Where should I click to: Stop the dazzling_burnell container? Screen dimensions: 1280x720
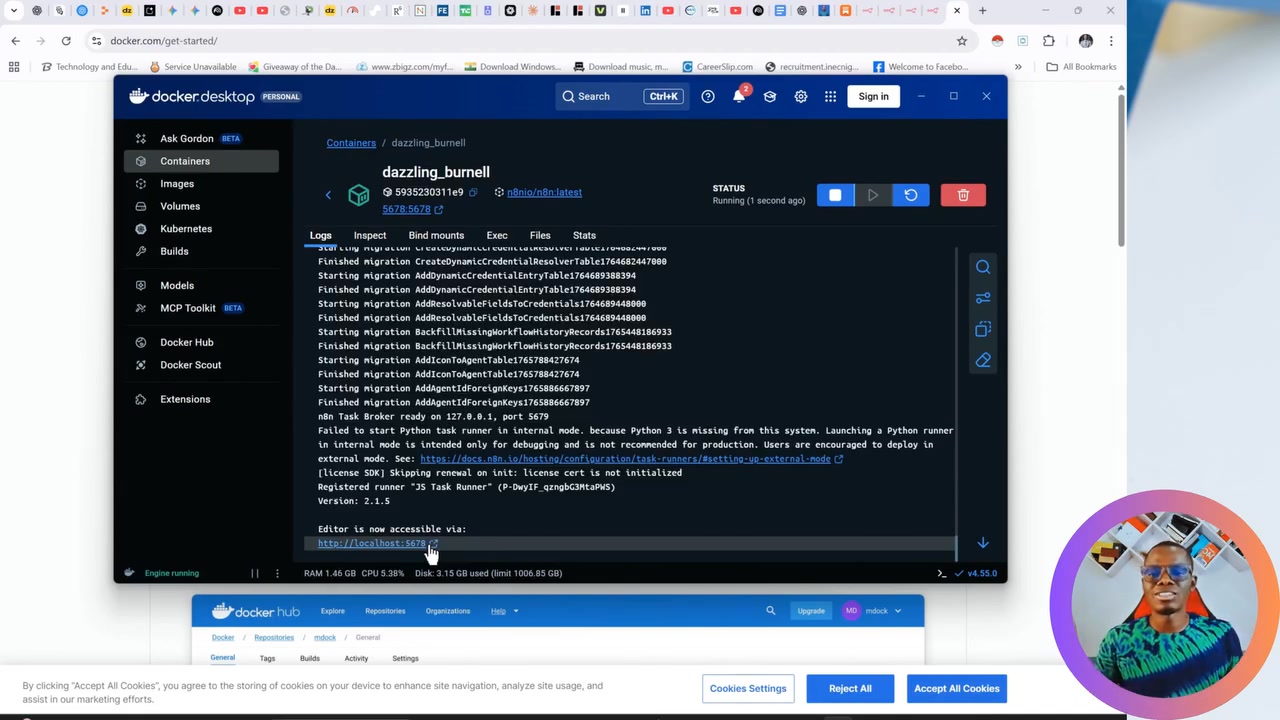(x=835, y=195)
